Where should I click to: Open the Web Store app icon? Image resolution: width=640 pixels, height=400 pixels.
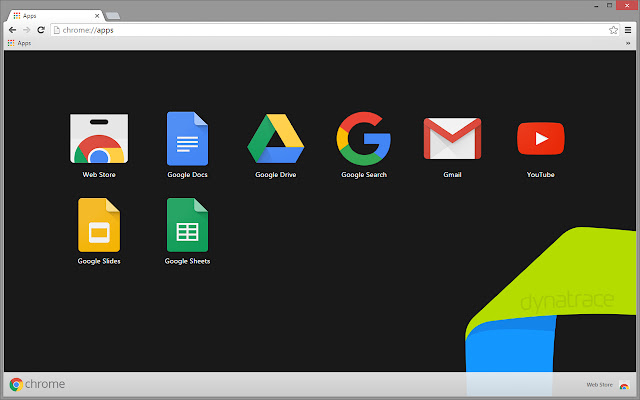pyautogui.click(x=99, y=139)
